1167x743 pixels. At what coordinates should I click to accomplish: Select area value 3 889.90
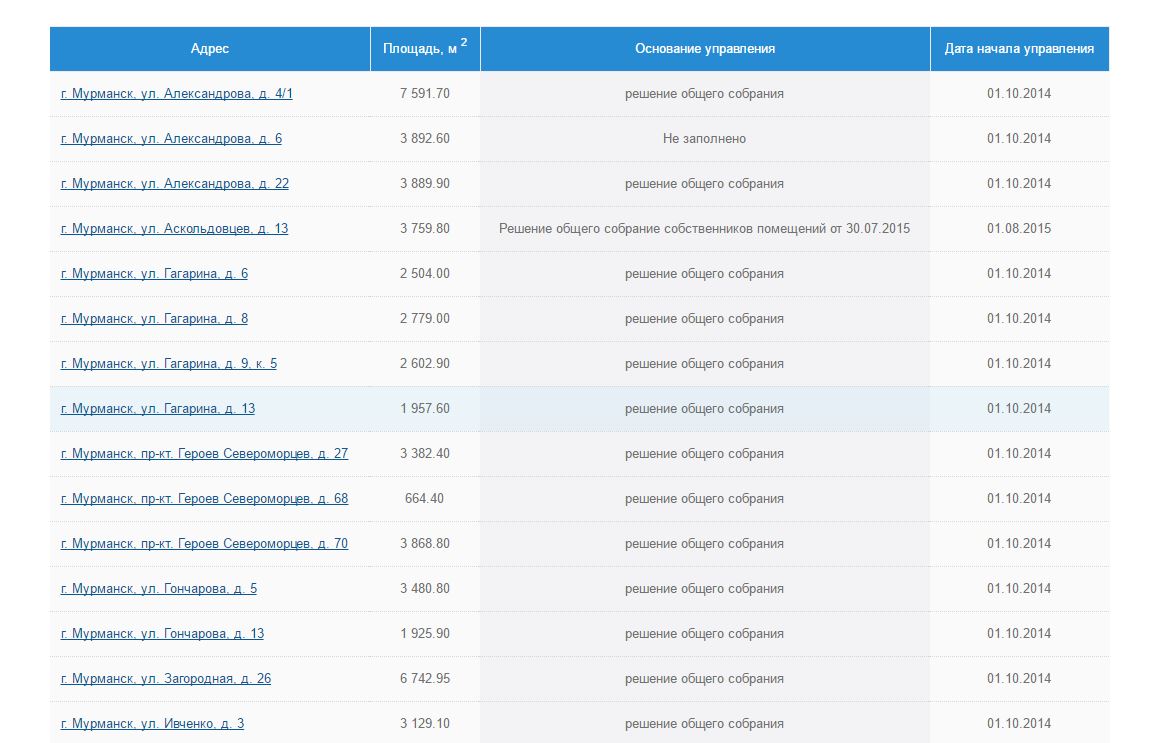tap(425, 184)
